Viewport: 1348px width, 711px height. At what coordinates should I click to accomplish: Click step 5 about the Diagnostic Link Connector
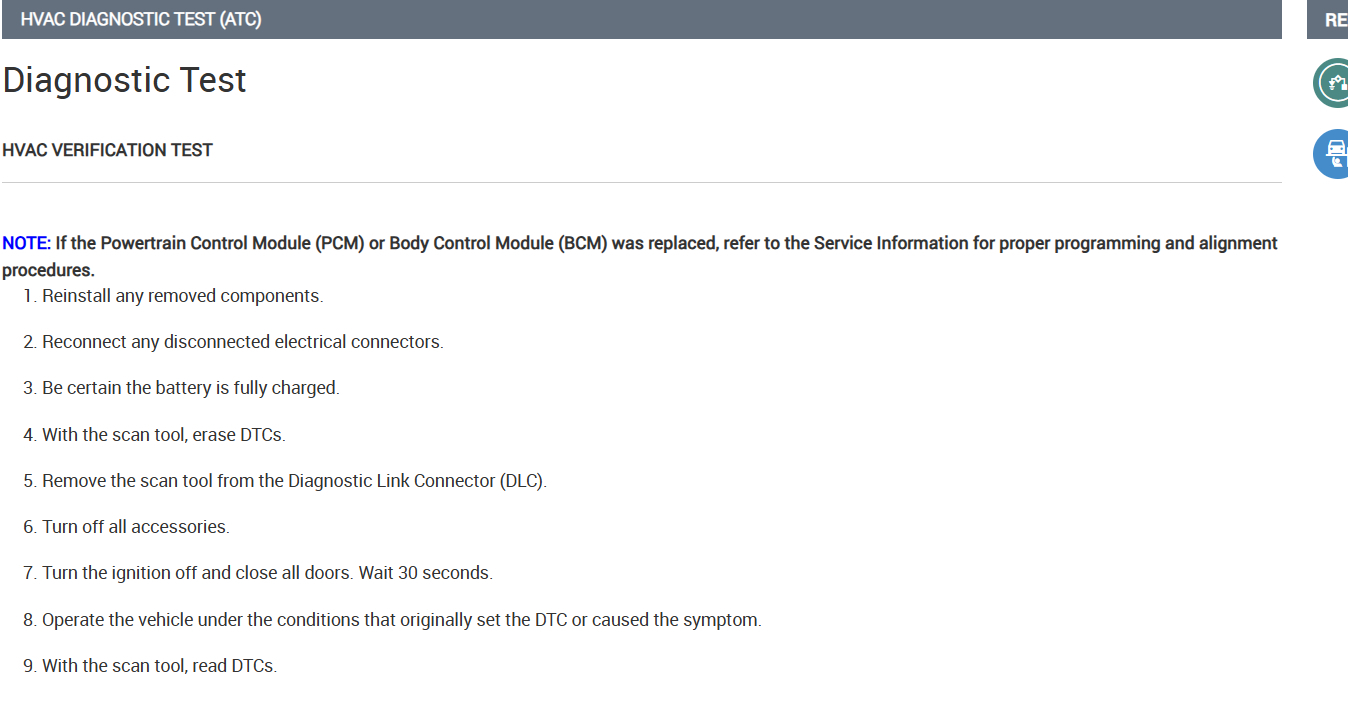(294, 481)
